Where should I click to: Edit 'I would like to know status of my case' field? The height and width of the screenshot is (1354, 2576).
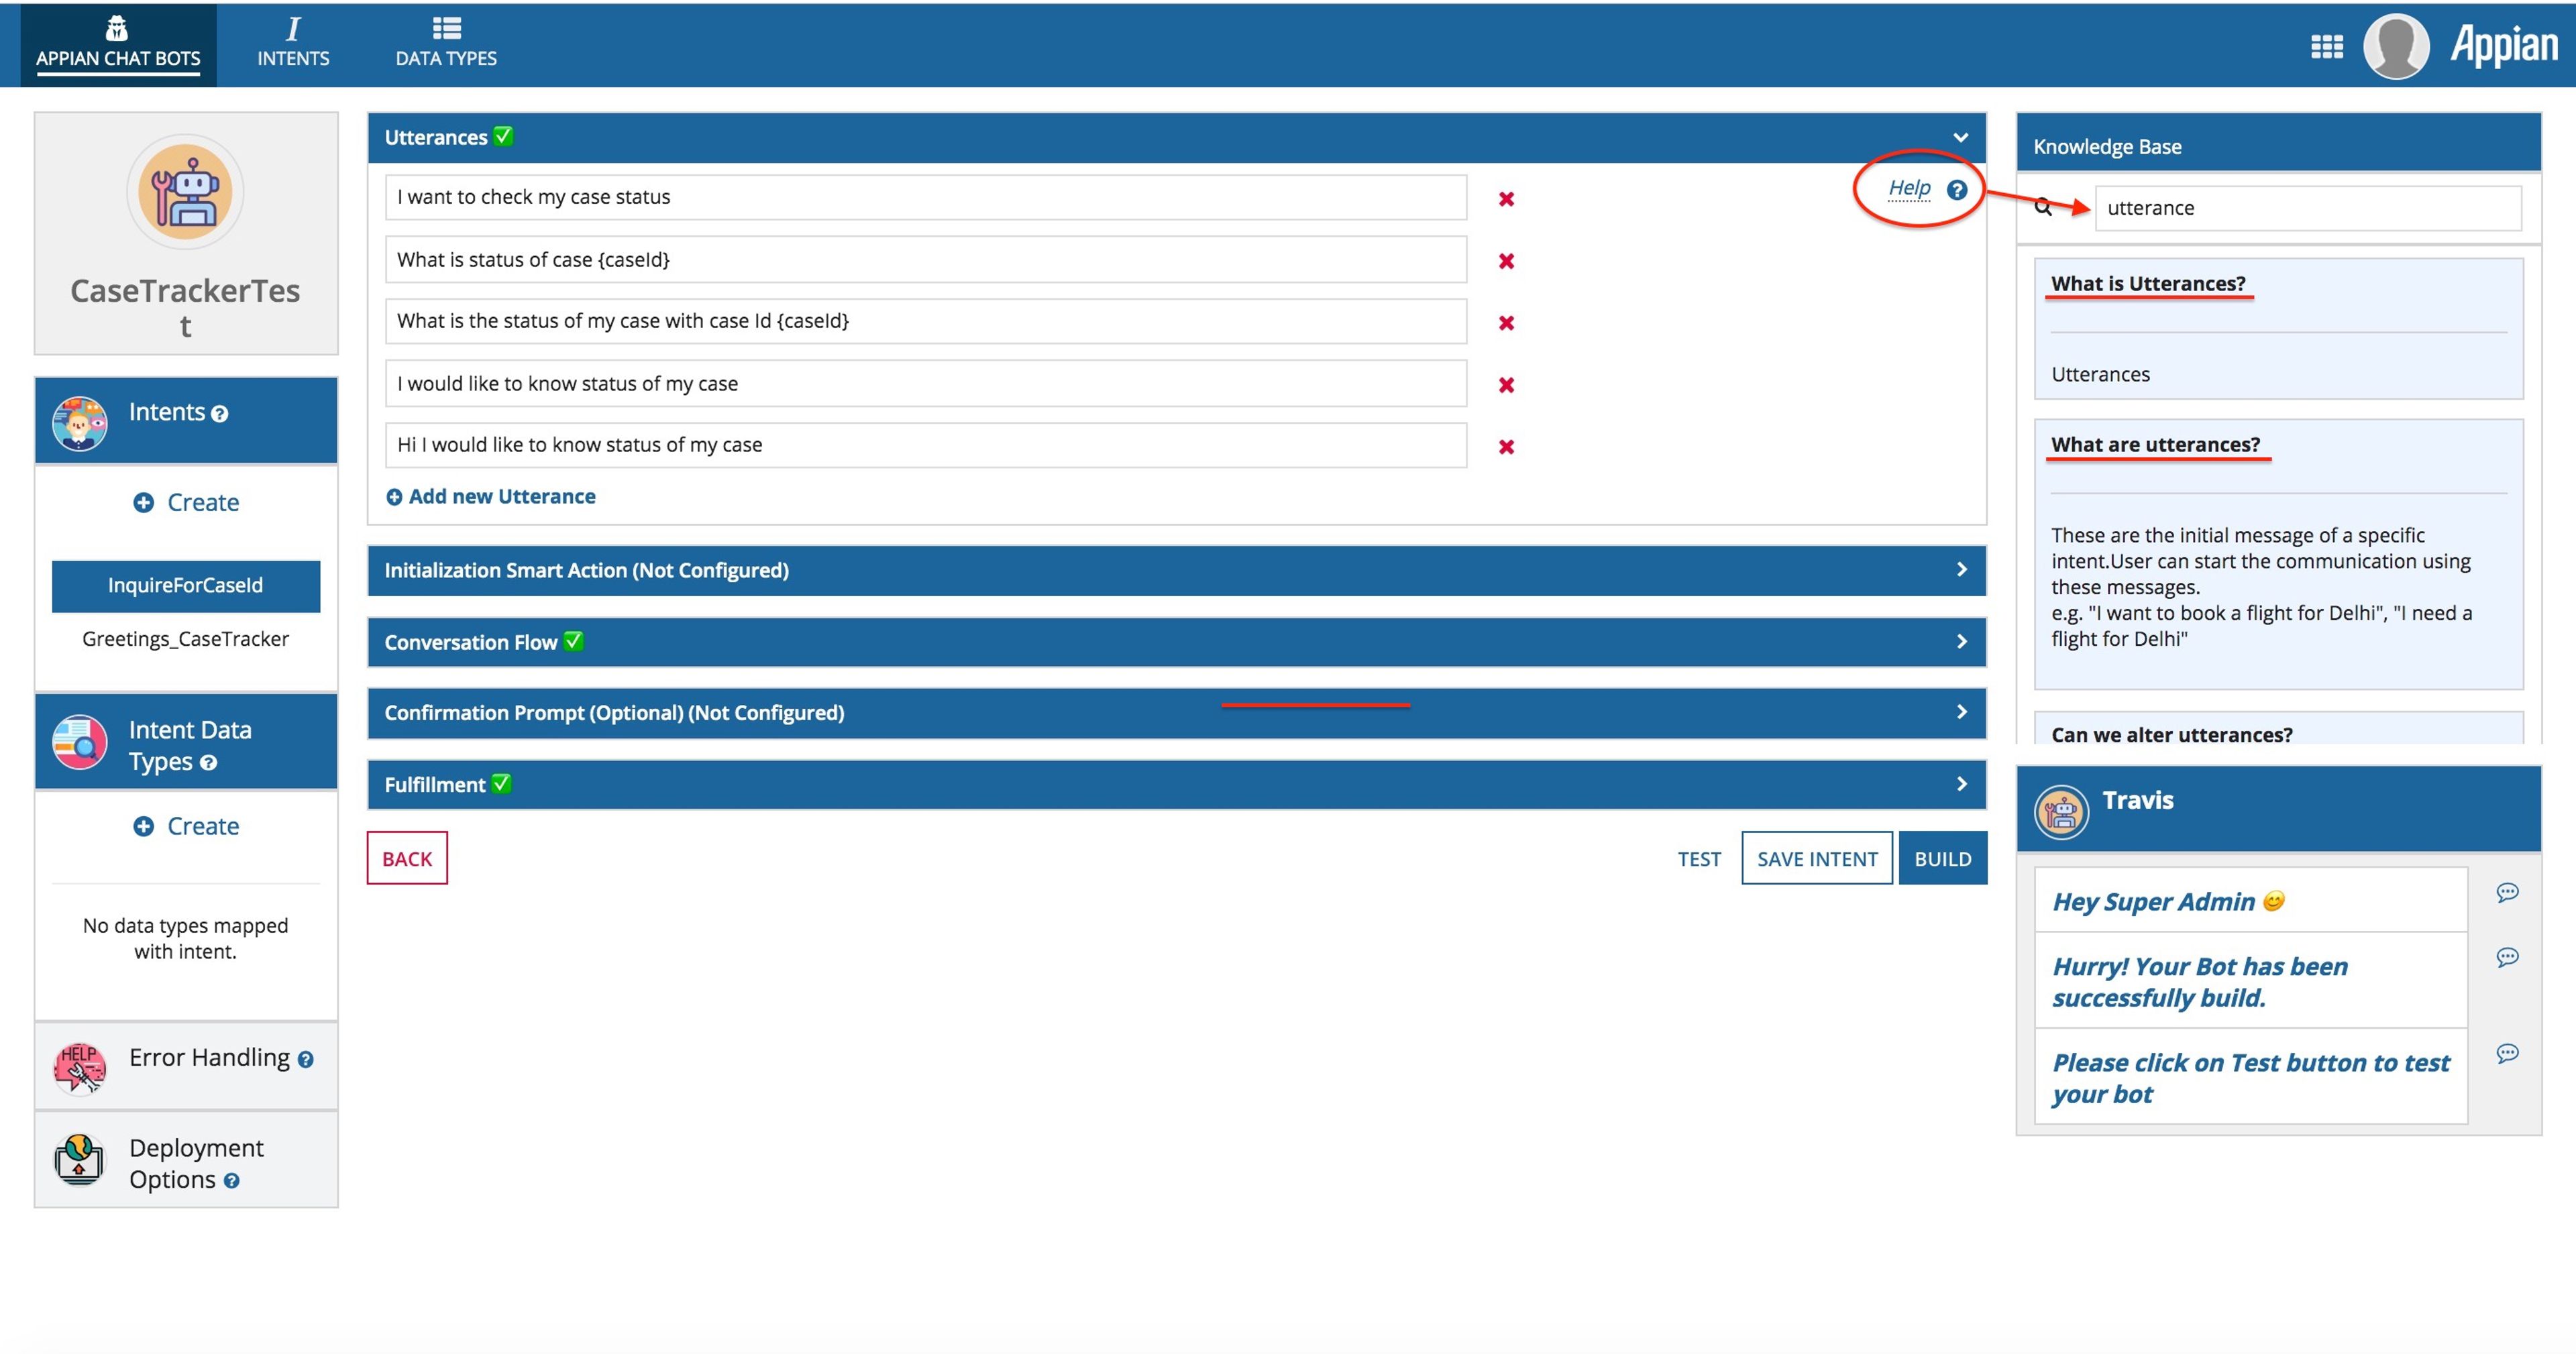926,383
